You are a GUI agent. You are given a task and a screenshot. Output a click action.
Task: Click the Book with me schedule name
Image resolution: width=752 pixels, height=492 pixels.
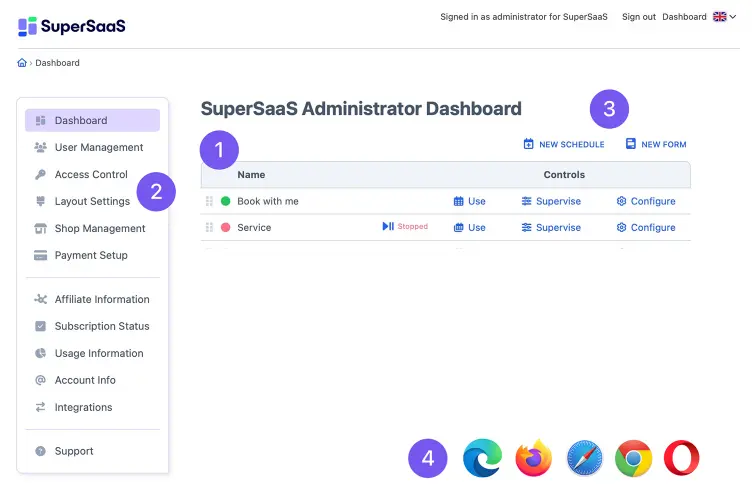click(268, 201)
